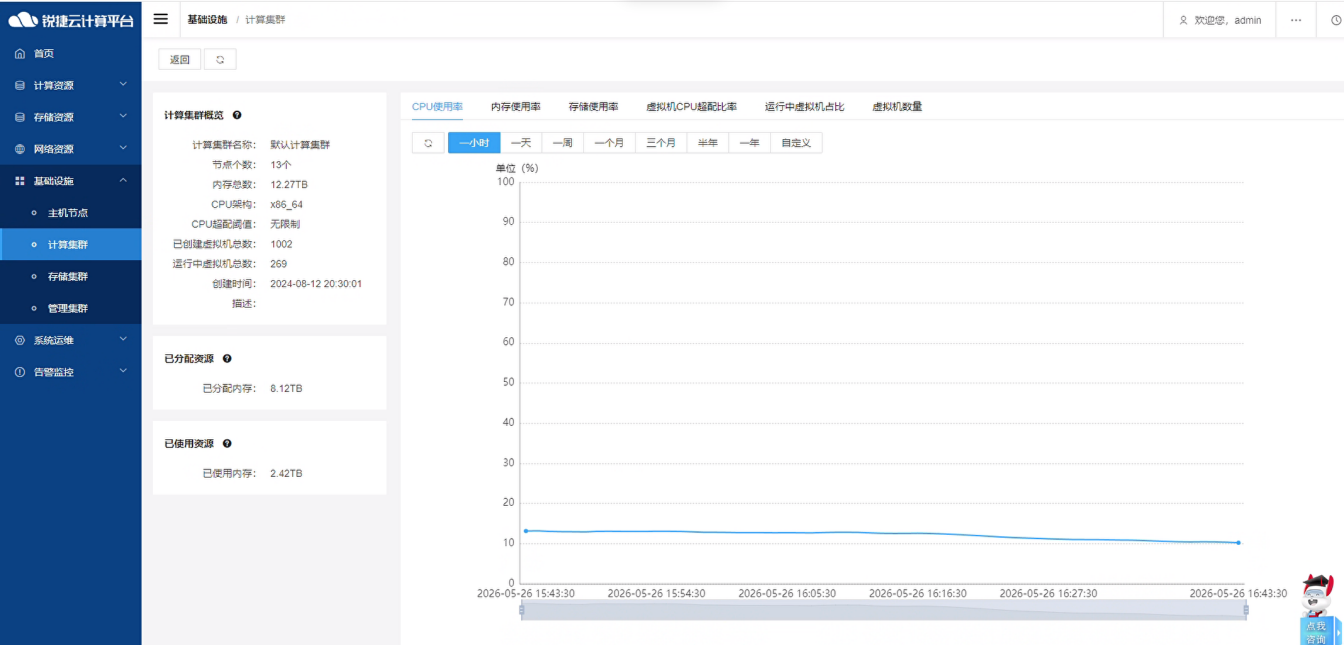Click the 计算资源 database icon

[20, 86]
